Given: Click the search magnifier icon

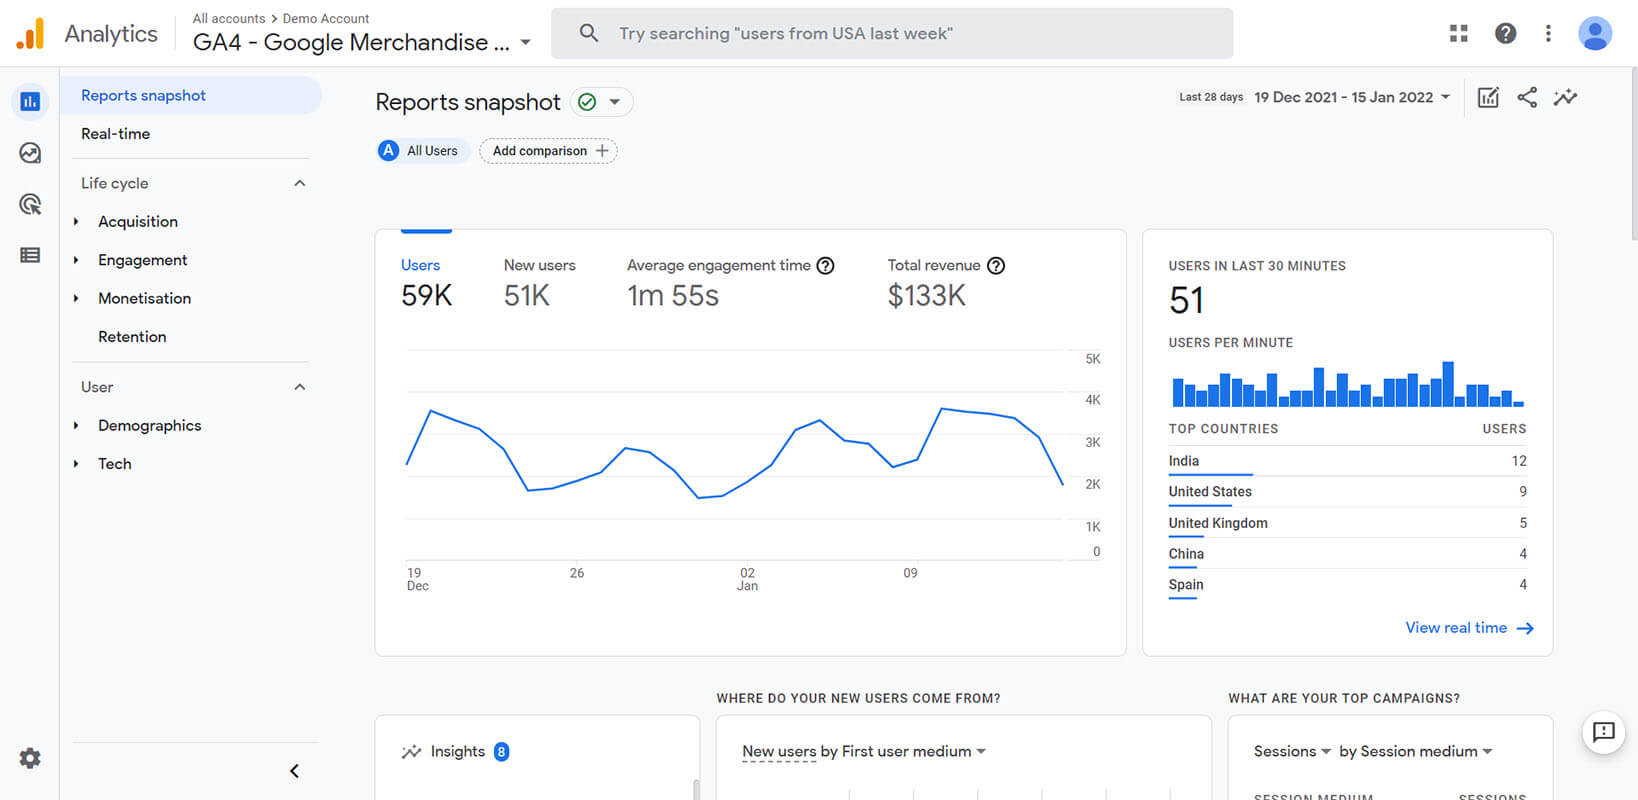Looking at the screenshot, I should pyautogui.click(x=589, y=33).
